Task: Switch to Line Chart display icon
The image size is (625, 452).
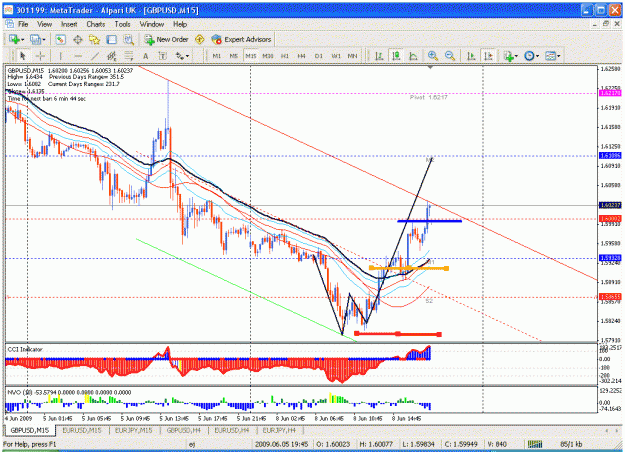Action: 413,56
